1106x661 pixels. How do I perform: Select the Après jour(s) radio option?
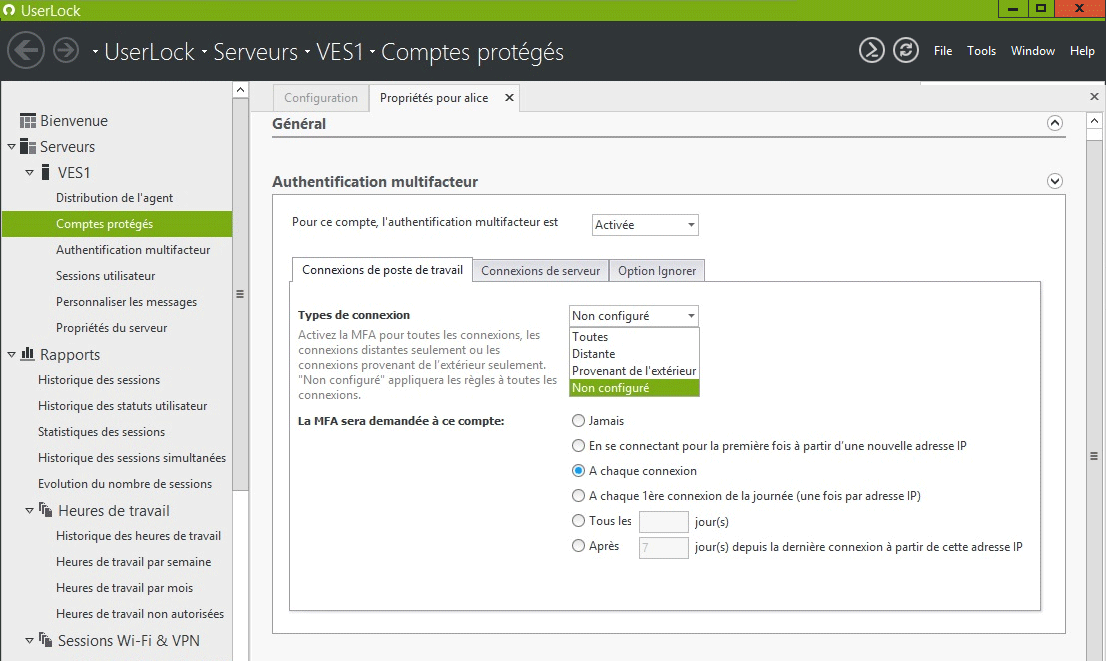[x=578, y=545]
